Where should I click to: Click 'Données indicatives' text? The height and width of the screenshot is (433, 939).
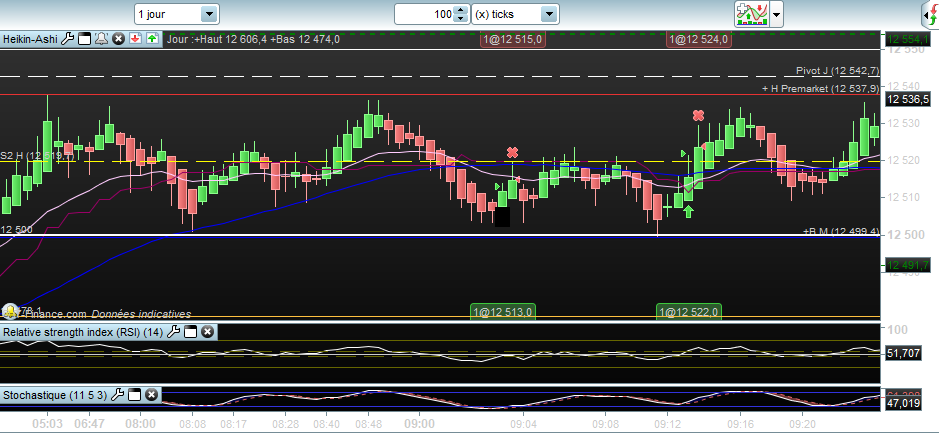141,314
